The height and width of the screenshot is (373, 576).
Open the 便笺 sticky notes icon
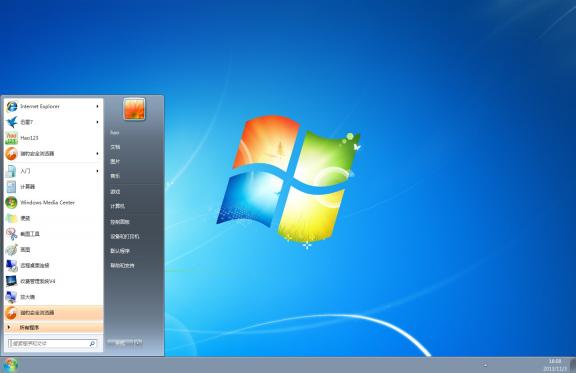tap(11, 218)
